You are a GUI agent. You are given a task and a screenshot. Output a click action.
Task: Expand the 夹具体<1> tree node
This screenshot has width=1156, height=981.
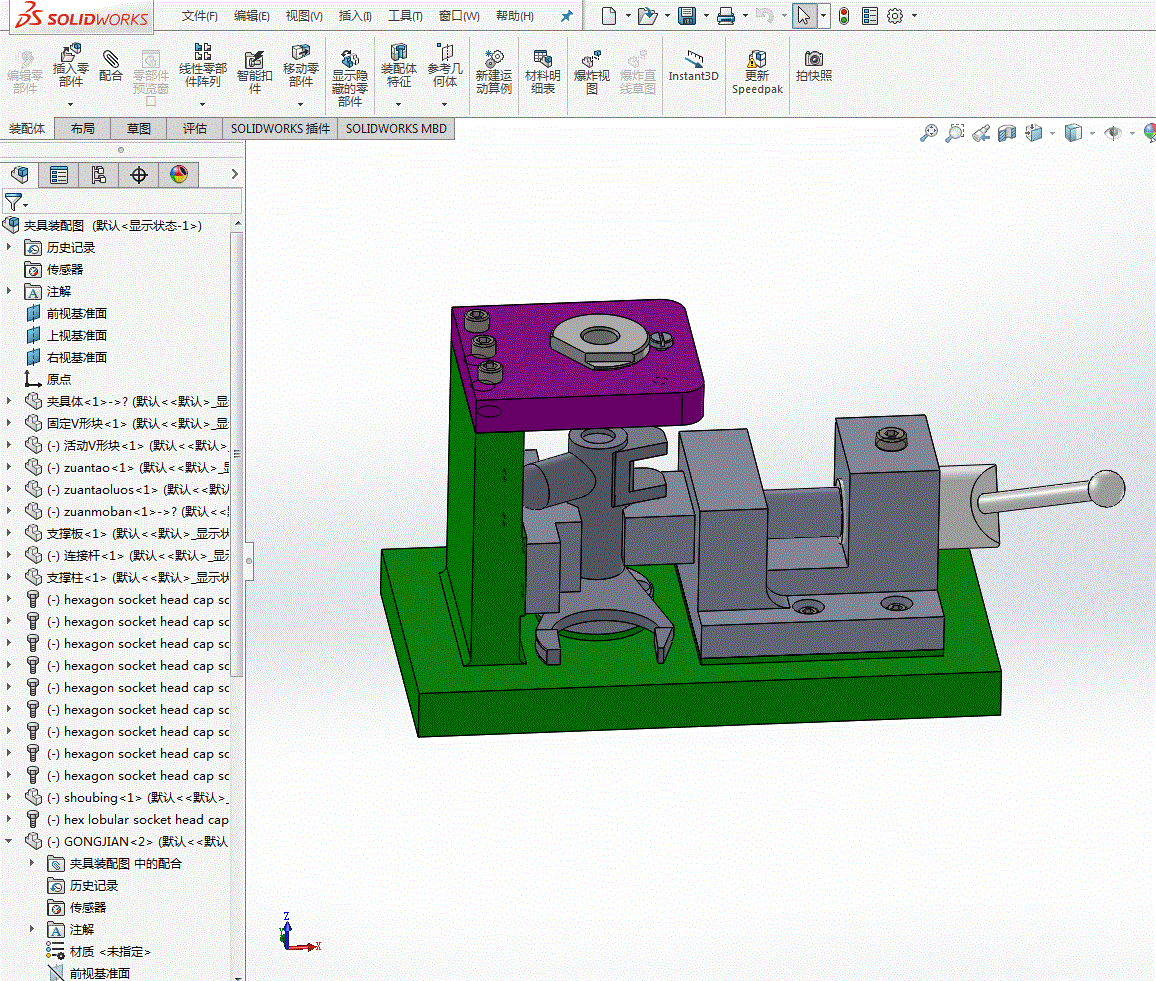tap(10, 401)
